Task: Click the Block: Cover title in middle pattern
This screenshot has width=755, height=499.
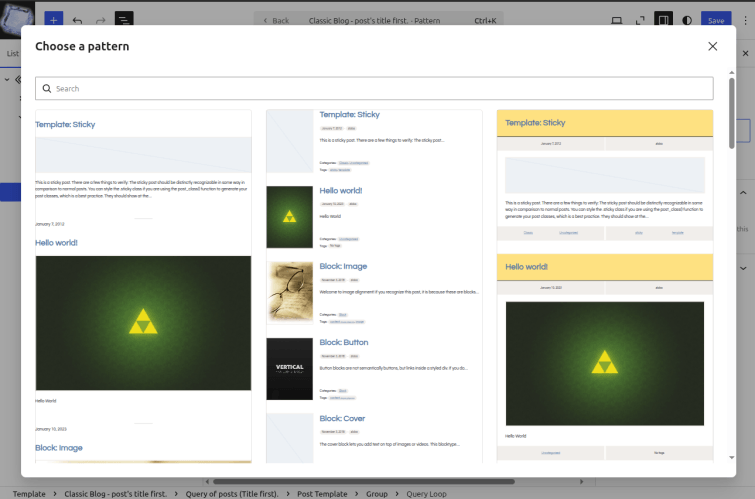Action: point(342,419)
